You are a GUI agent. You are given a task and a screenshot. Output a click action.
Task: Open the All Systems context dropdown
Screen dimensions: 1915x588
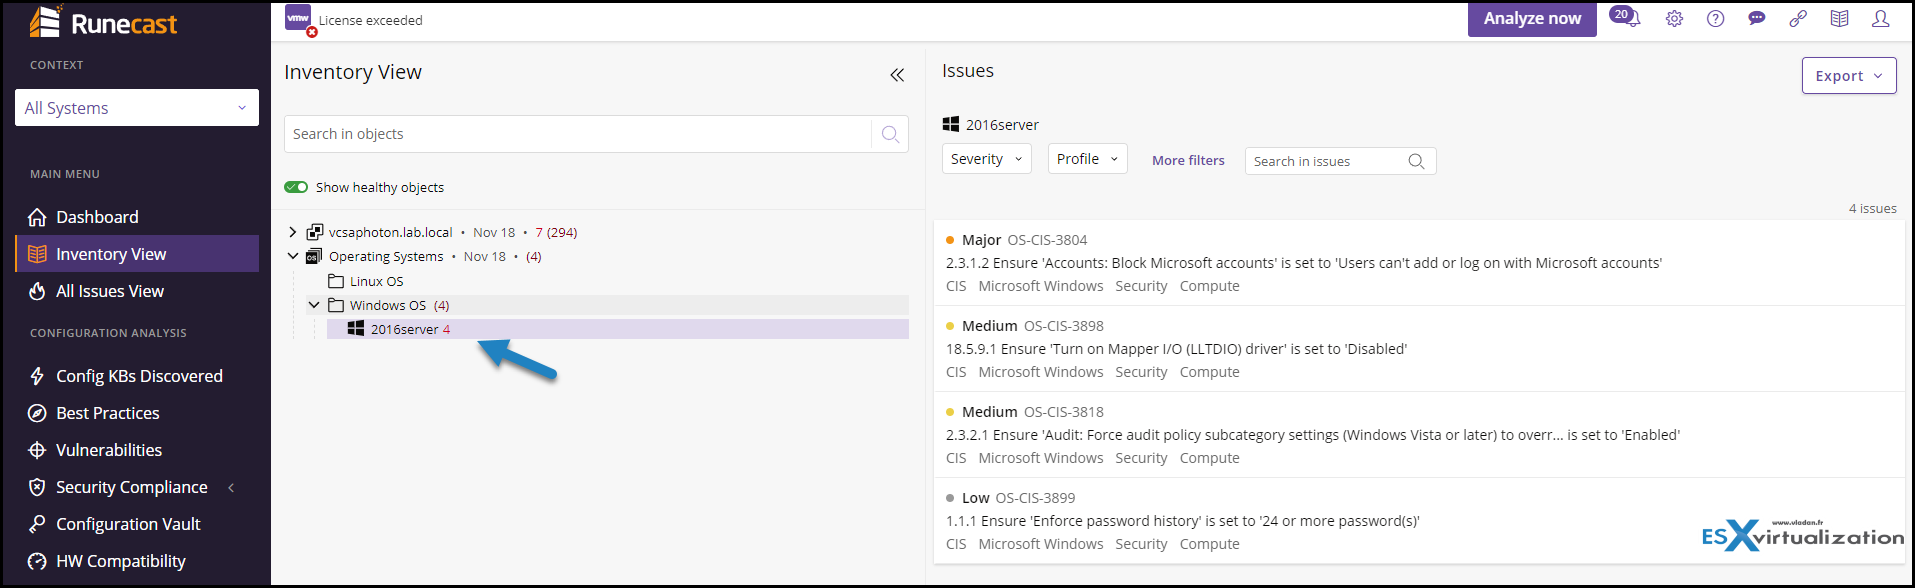[x=137, y=108]
